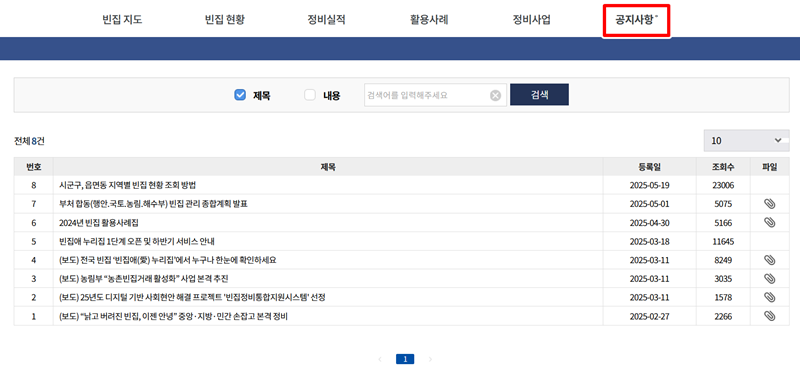Viewport: 800px width, 369px height.
Task: Open notice "낡고 버려진 빈집, 이젠 안녕"
Action: click(x=173, y=316)
